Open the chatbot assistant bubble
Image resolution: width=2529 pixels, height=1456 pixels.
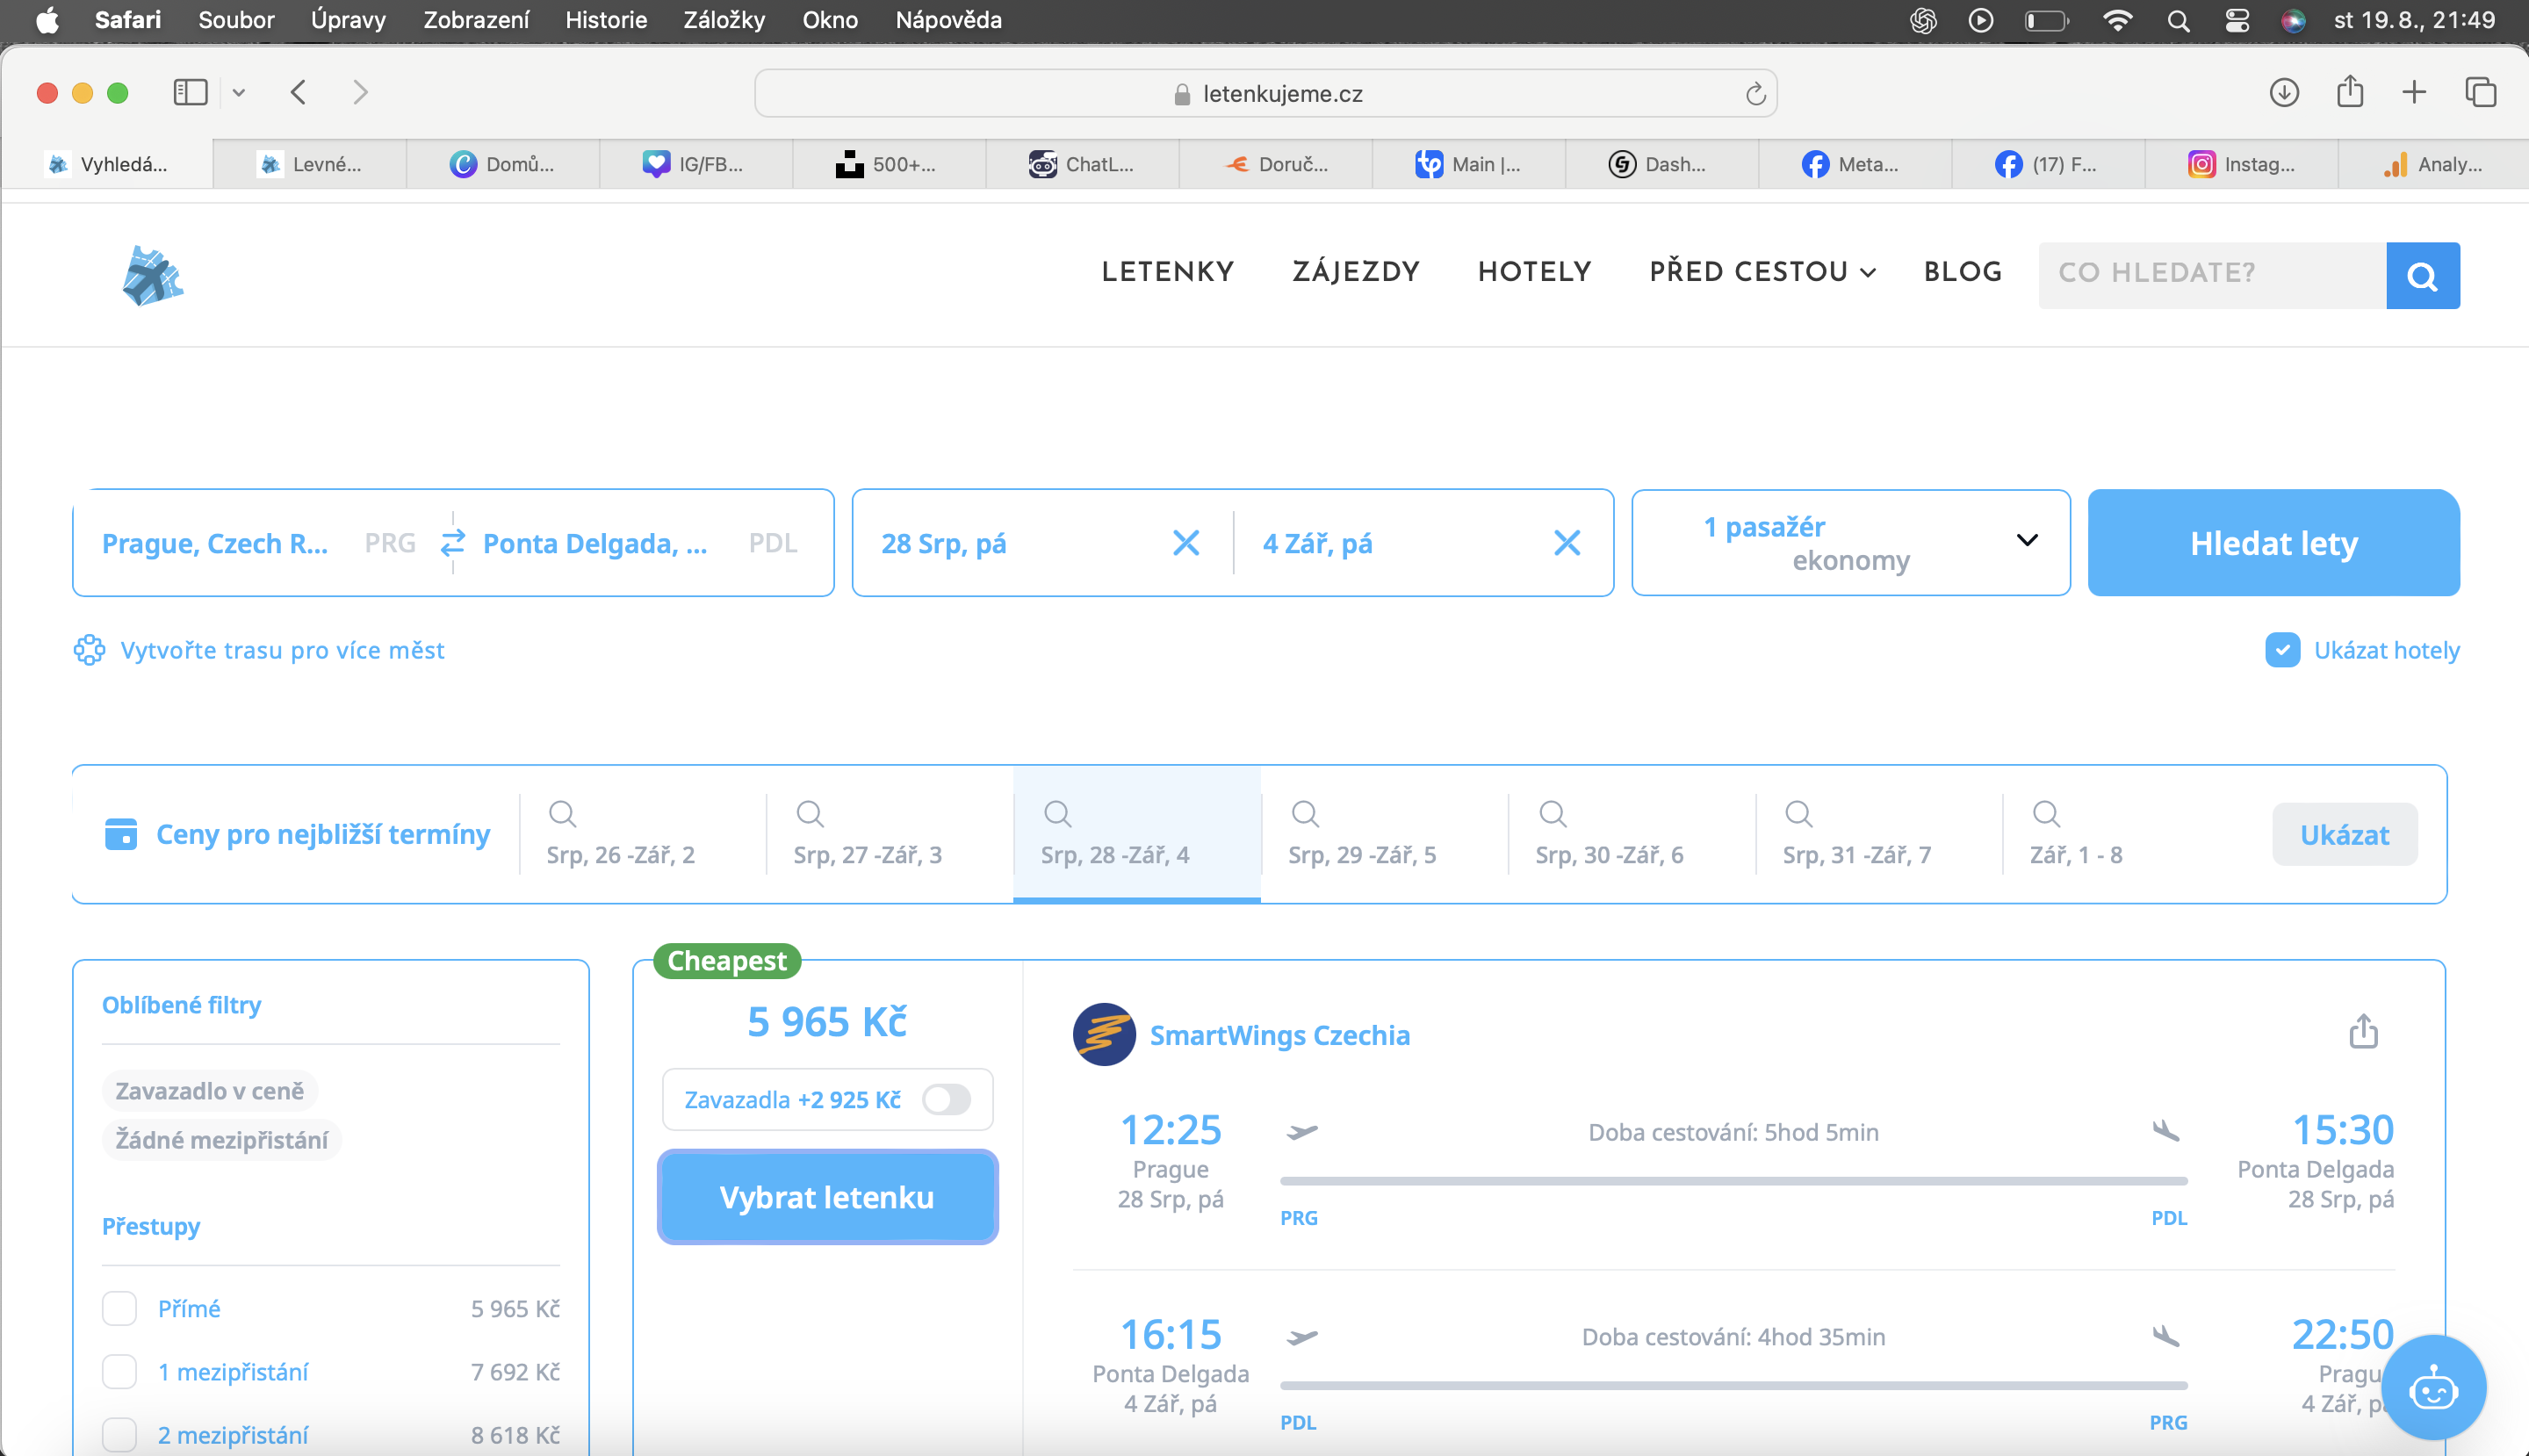tap(2433, 1388)
